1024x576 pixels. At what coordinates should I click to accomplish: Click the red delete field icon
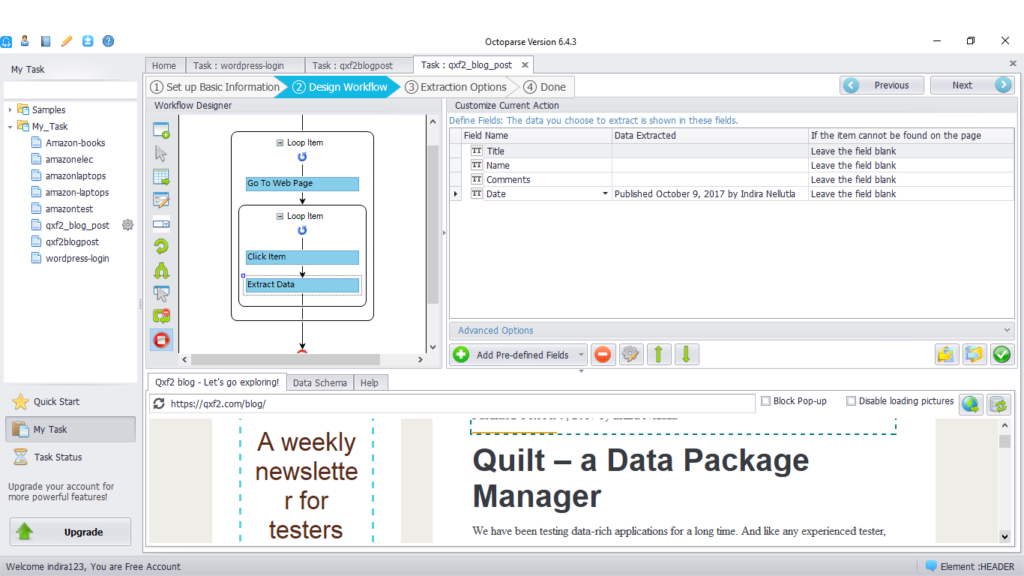click(x=603, y=354)
